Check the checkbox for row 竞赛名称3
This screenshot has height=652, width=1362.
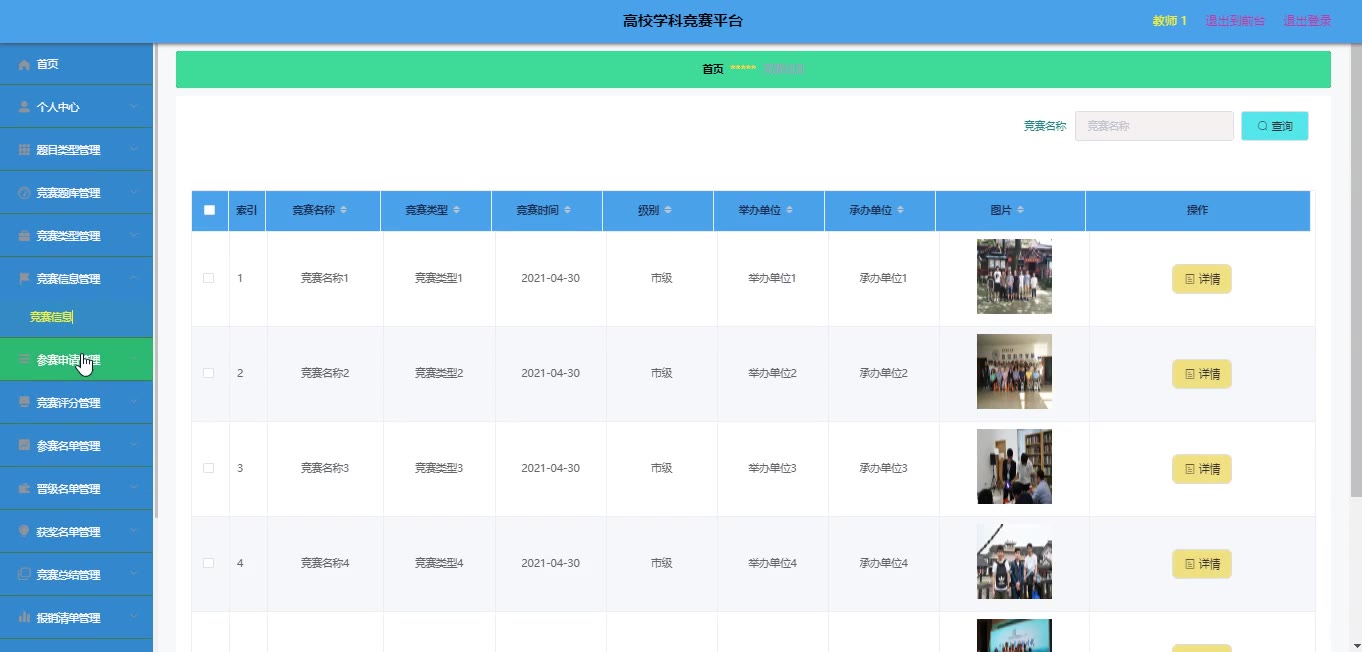click(x=209, y=468)
